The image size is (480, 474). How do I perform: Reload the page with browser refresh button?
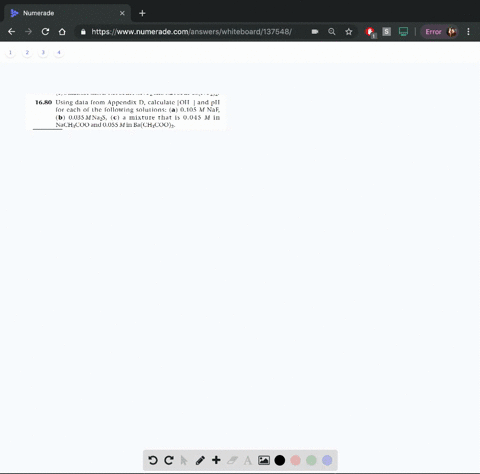[45, 32]
